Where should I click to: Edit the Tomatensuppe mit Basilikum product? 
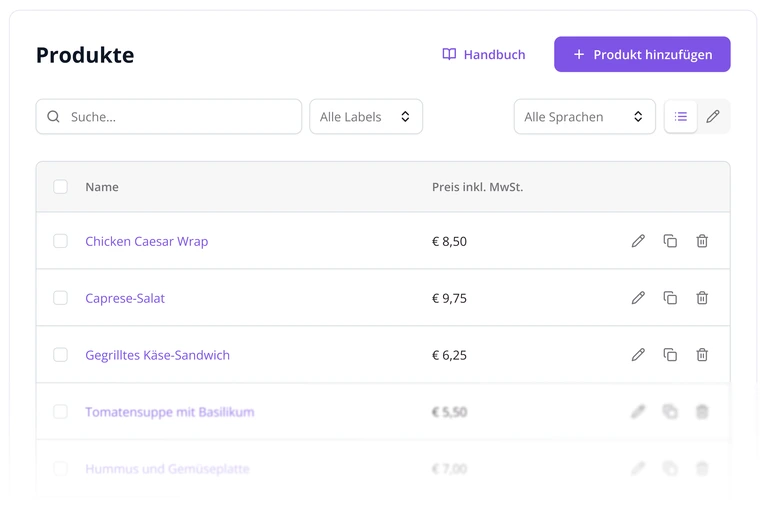[x=638, y=412]
